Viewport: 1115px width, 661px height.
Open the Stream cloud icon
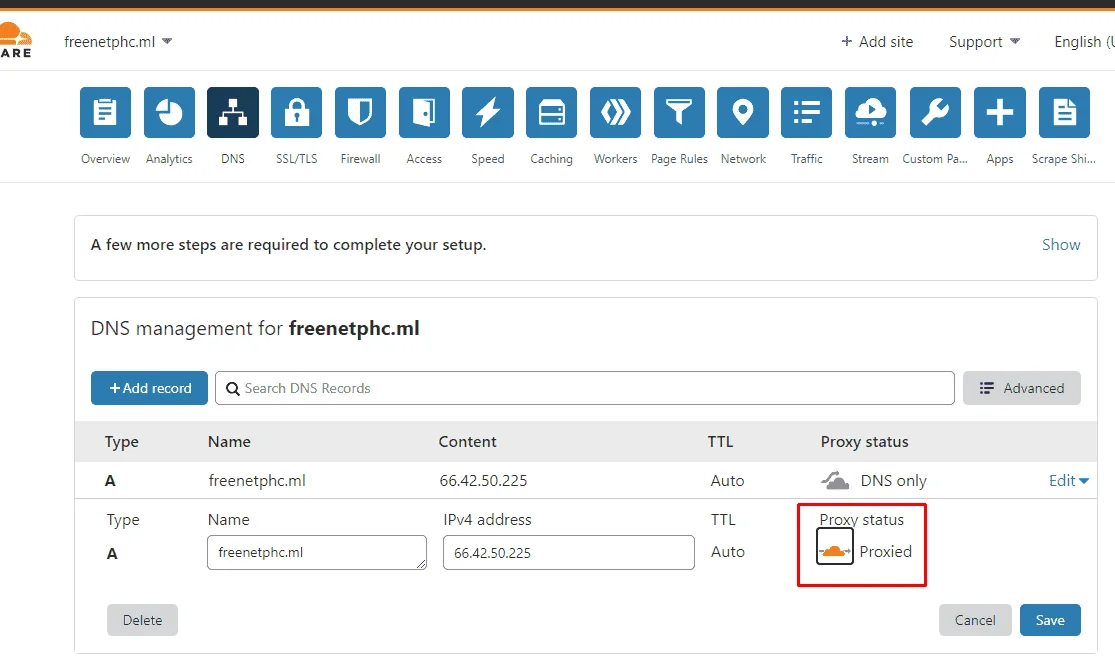pyautogui.click(x=870, y=112)
